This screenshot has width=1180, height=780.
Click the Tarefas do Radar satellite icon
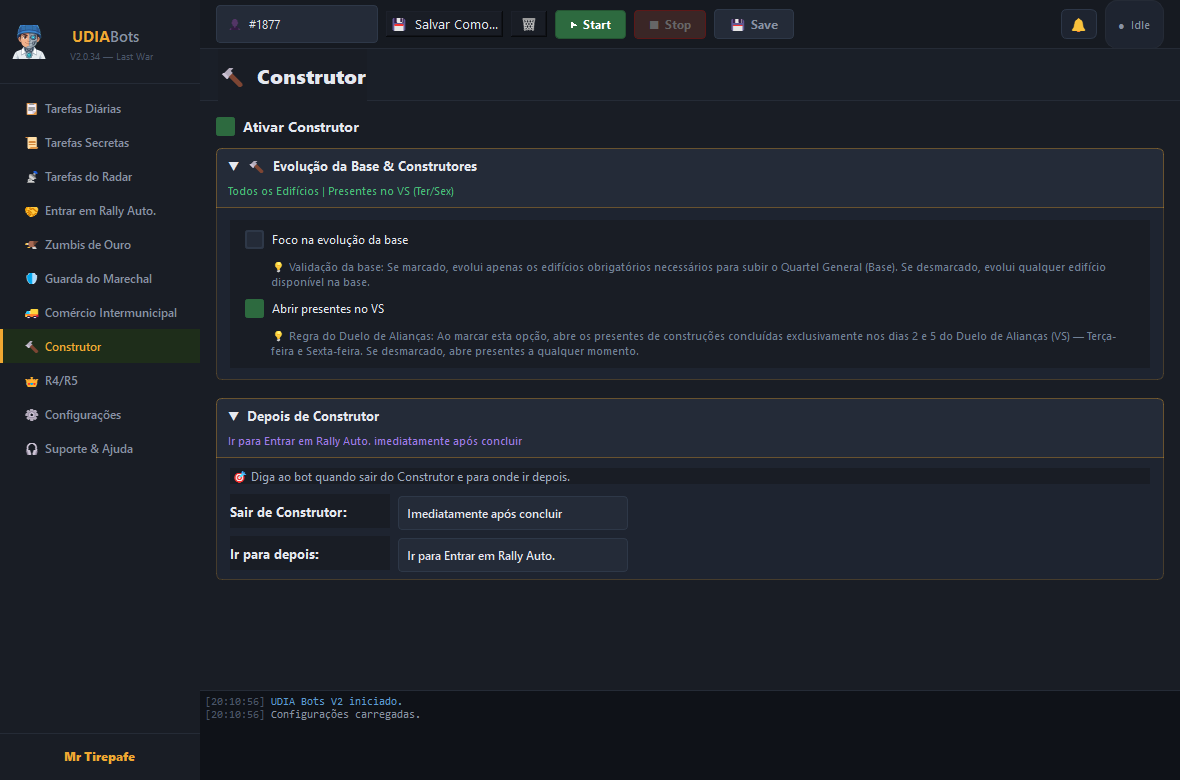pos(32,177)
